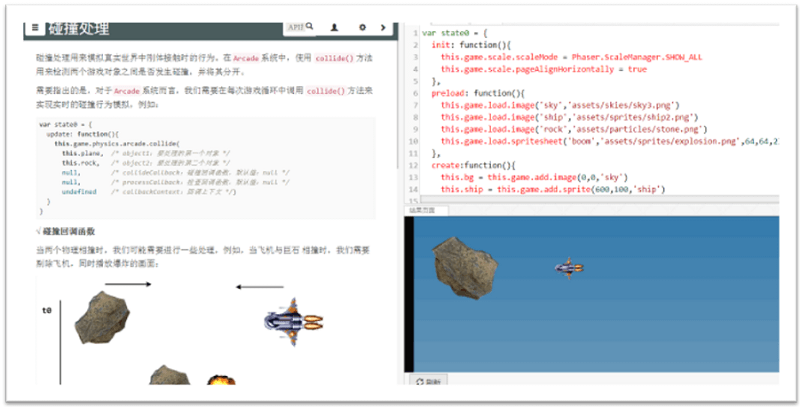This screenshot has width=800, height=407.
Task: Select the 结果页面 result tab
Action: [421, 210]
